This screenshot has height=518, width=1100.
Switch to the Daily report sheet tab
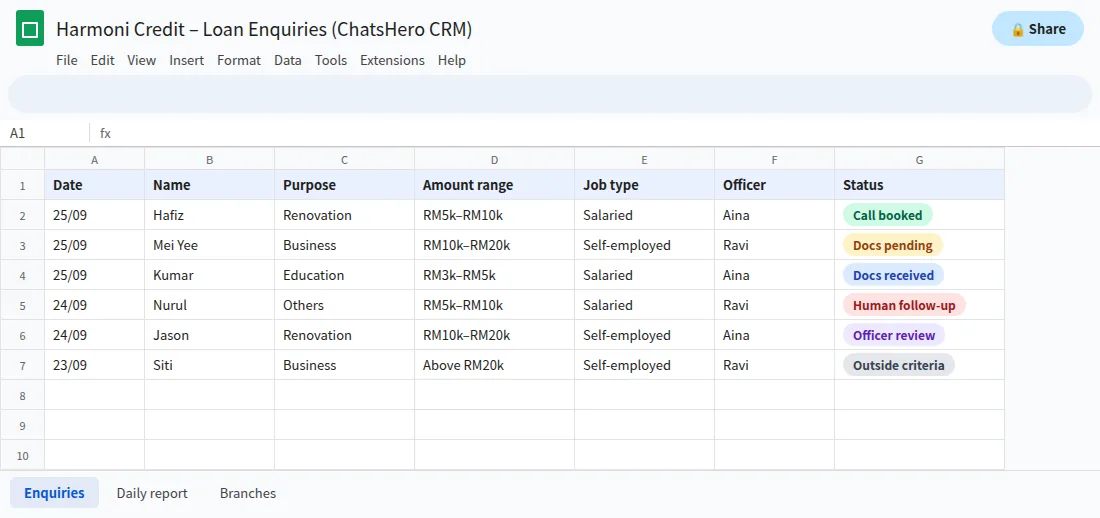pyautogui.click(x=152, y=493)
